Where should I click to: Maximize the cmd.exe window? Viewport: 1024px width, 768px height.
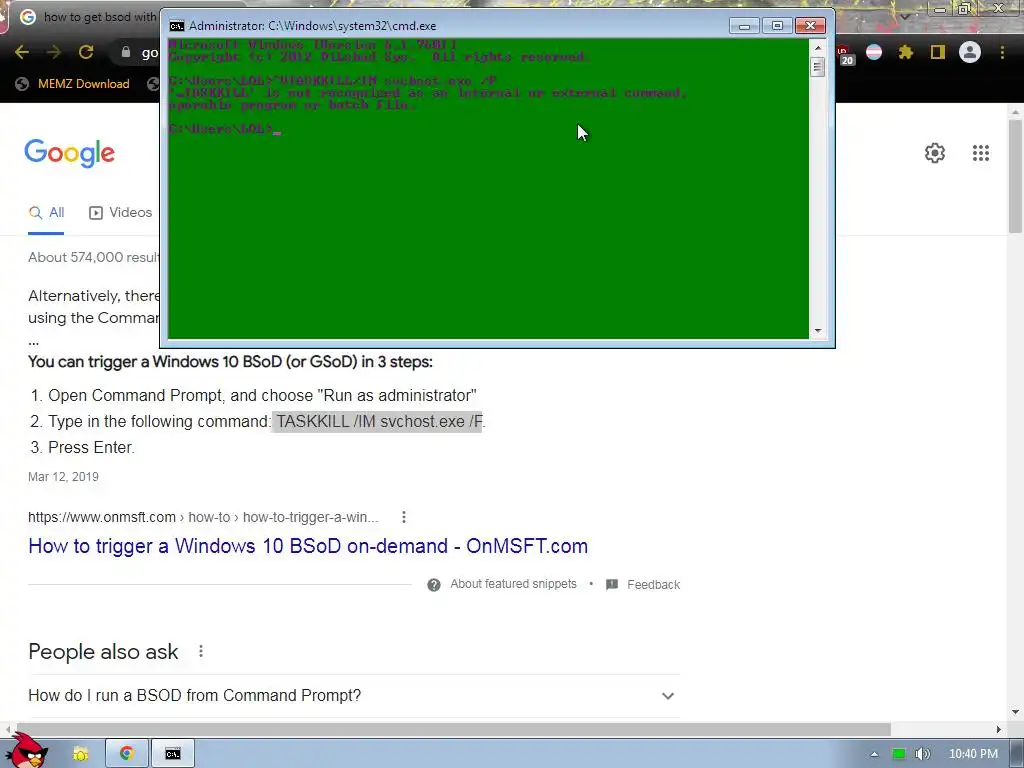point(776,26)
